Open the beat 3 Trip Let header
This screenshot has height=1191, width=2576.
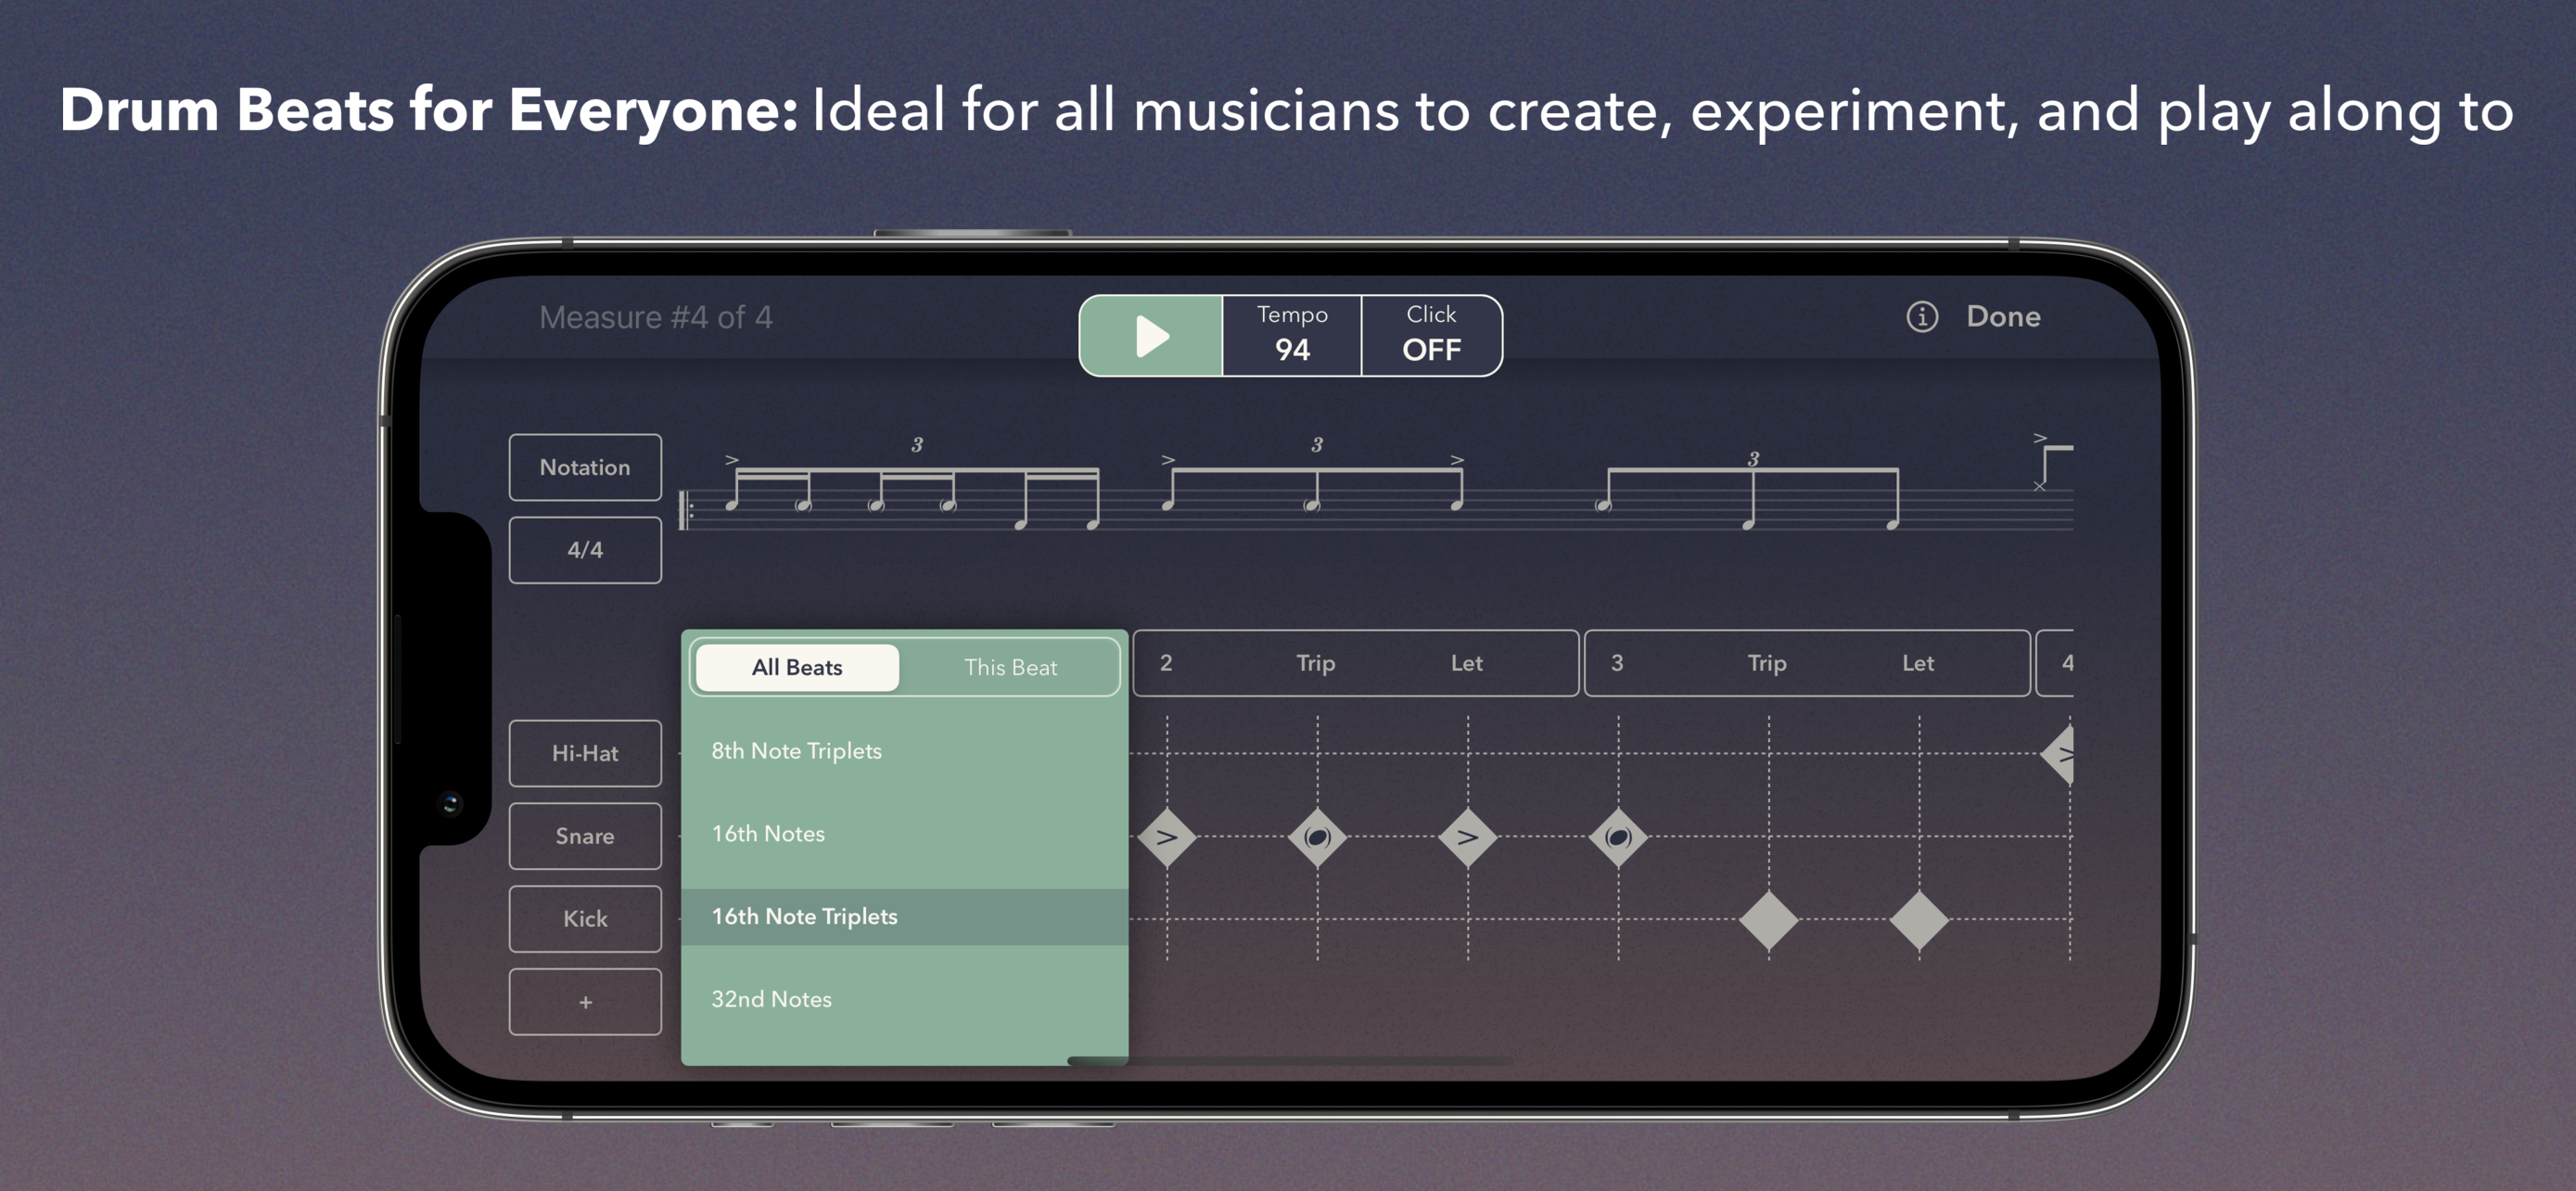point(1807,663)
